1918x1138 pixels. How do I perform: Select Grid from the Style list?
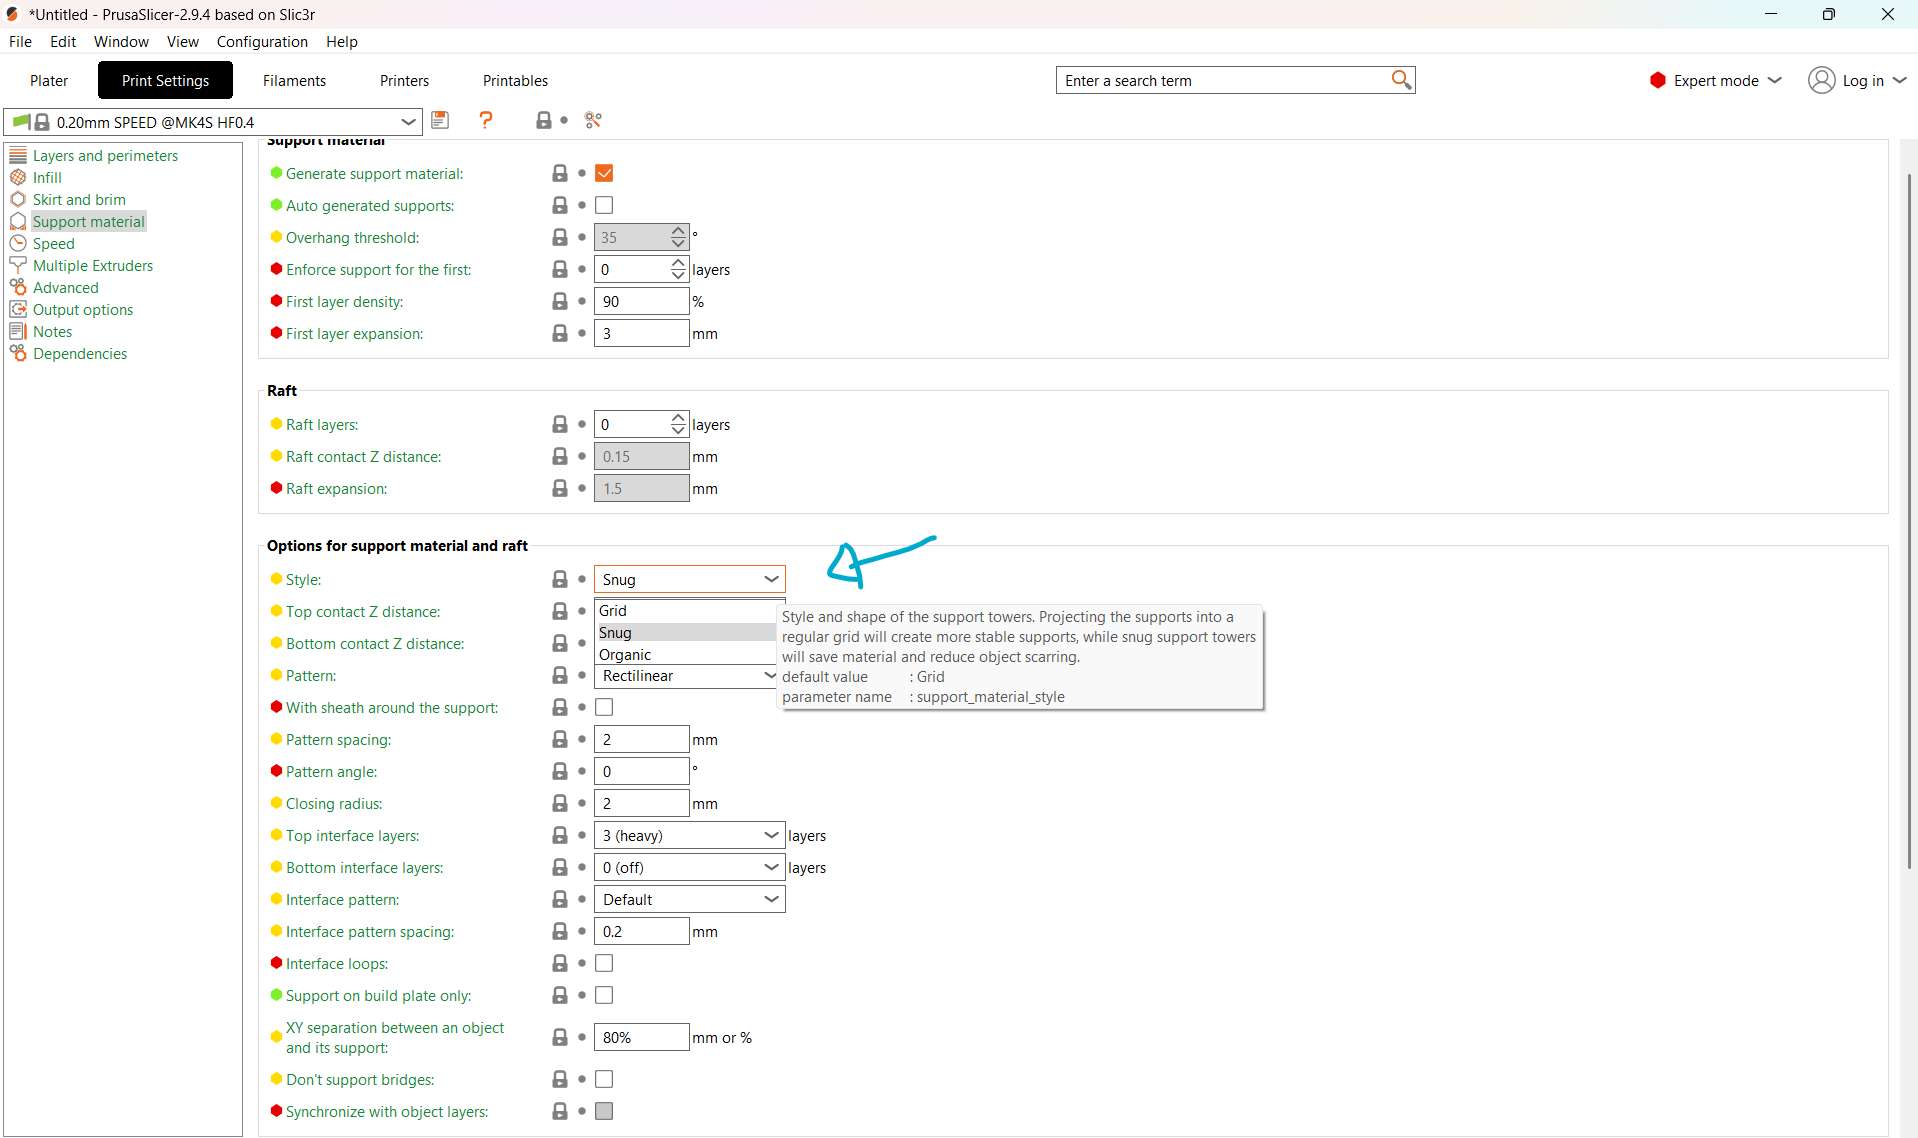pyautogui.click(x=685, y=610)
